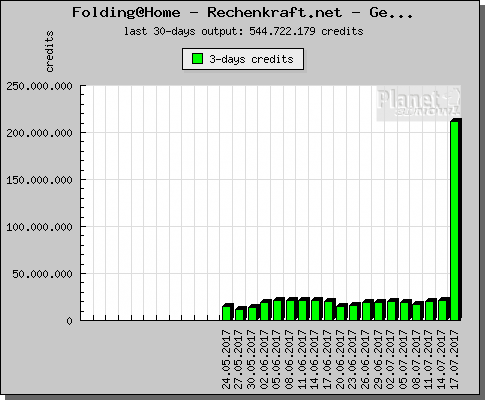Click the bar for 11.06.2017
The image size is (485, 400).
click(x=304, y=309)
